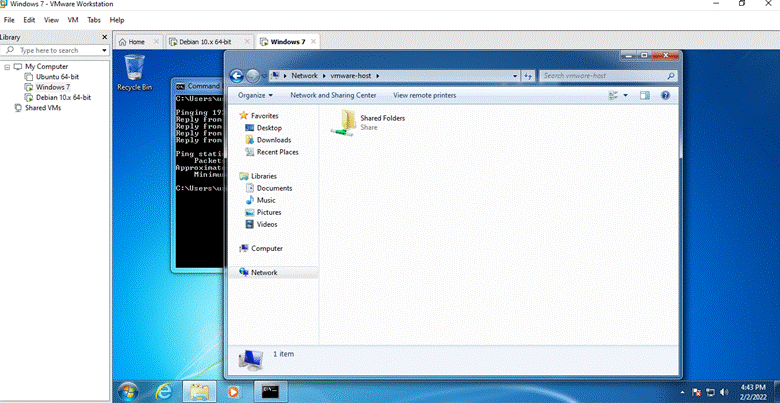The width and height of the screenshot is (780, 403).
Task: Select the Command Prompt taskbar icon
Action: point(271,392)
